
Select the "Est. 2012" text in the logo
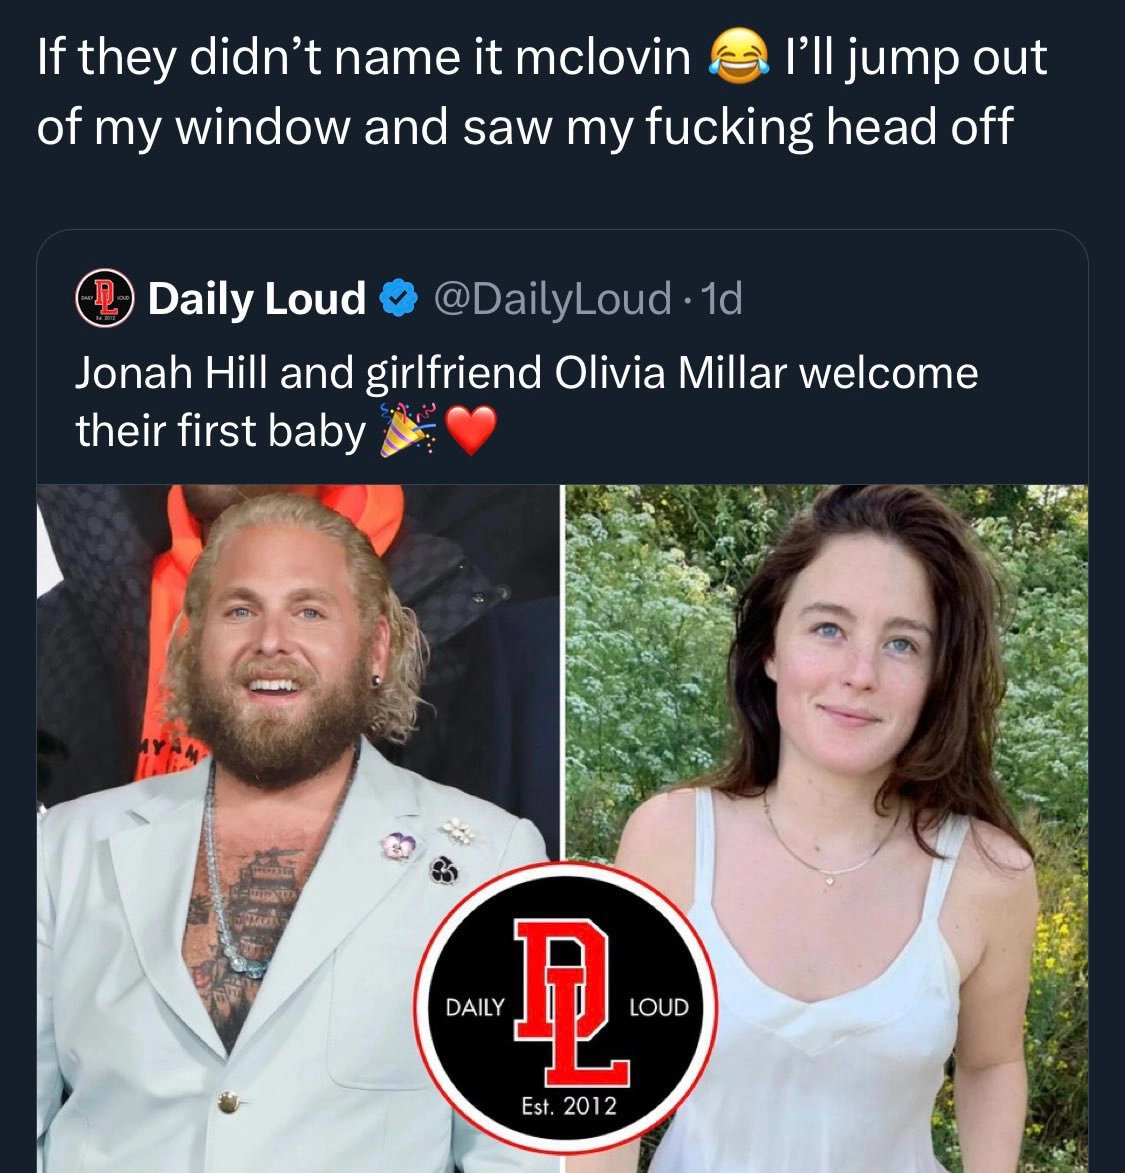(x=569, y=1106)
